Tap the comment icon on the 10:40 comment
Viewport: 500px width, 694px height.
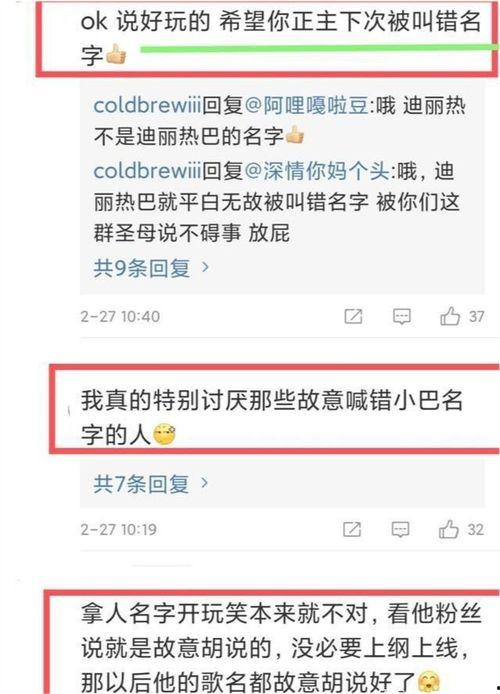402,316
